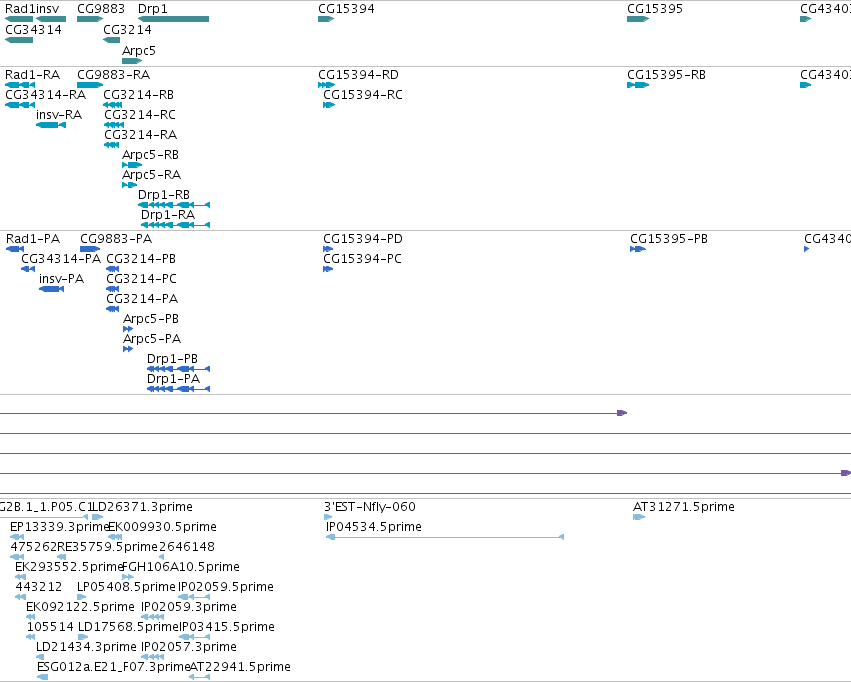Click the CG15395-PB protein label
Screen dimensions: 851x682
pos(669,239)
